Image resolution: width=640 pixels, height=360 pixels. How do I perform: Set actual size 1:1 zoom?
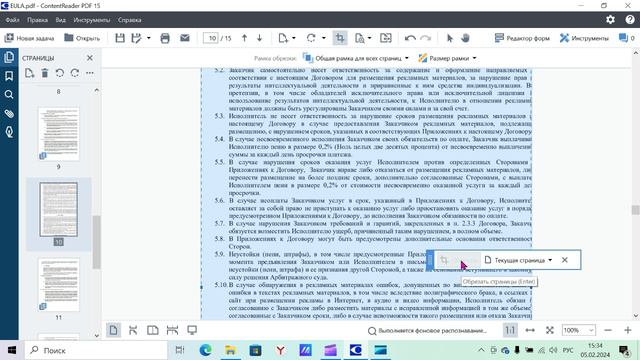tap(510, 330)
